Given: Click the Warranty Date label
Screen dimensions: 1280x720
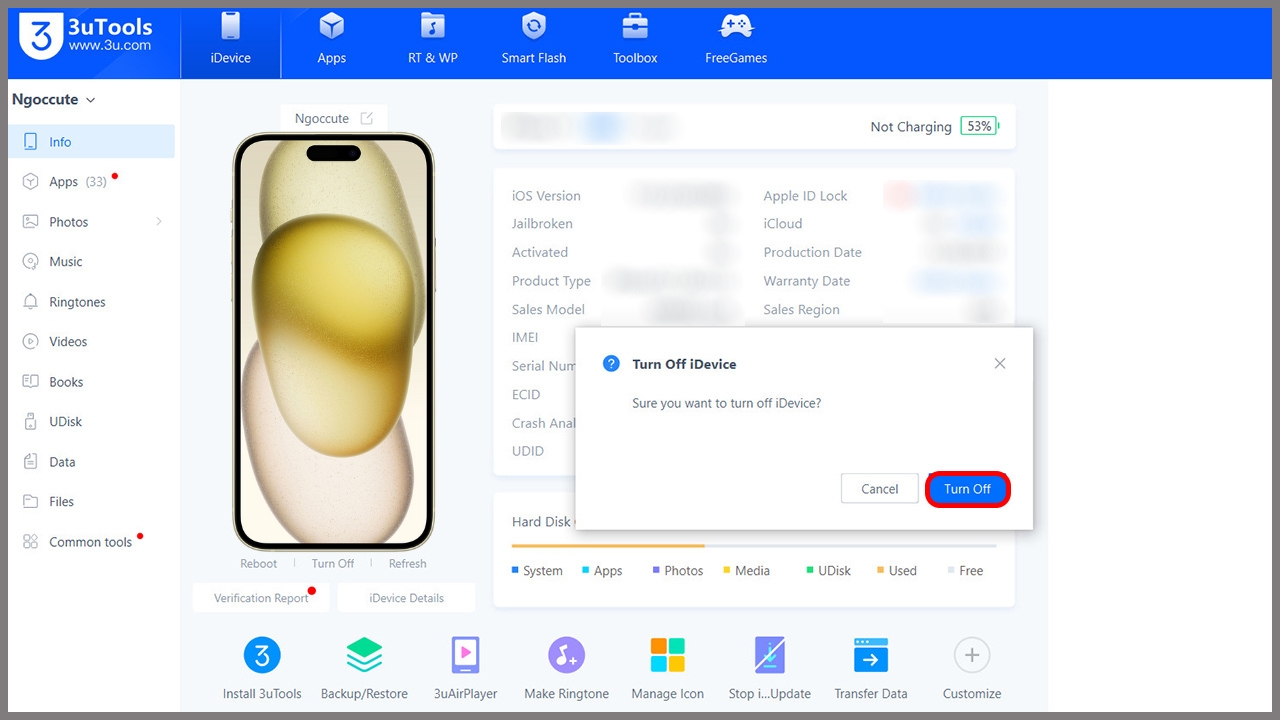Looking at the screenshot, I should (807, 281).
